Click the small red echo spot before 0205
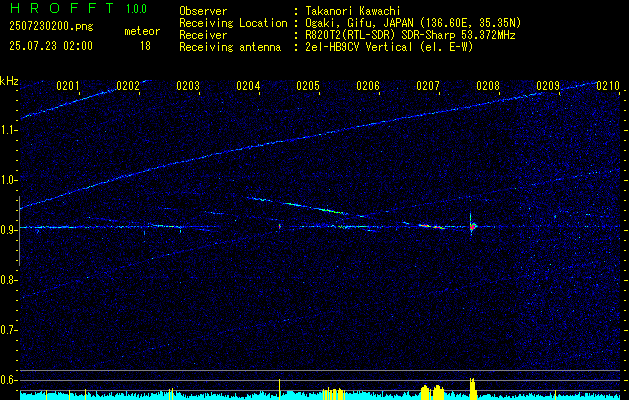The image size is (629, 400). 280,227
